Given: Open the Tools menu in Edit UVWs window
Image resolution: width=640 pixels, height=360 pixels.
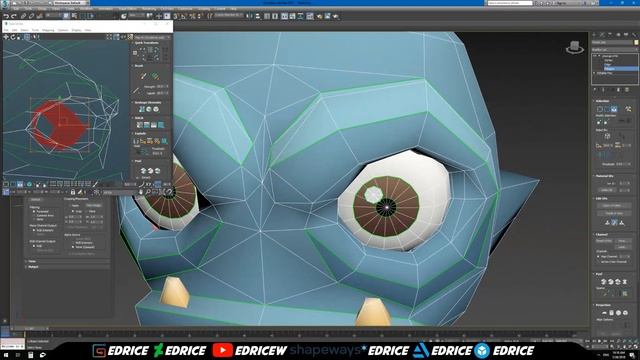Looking at the screenshot, I should click(35, 30).
